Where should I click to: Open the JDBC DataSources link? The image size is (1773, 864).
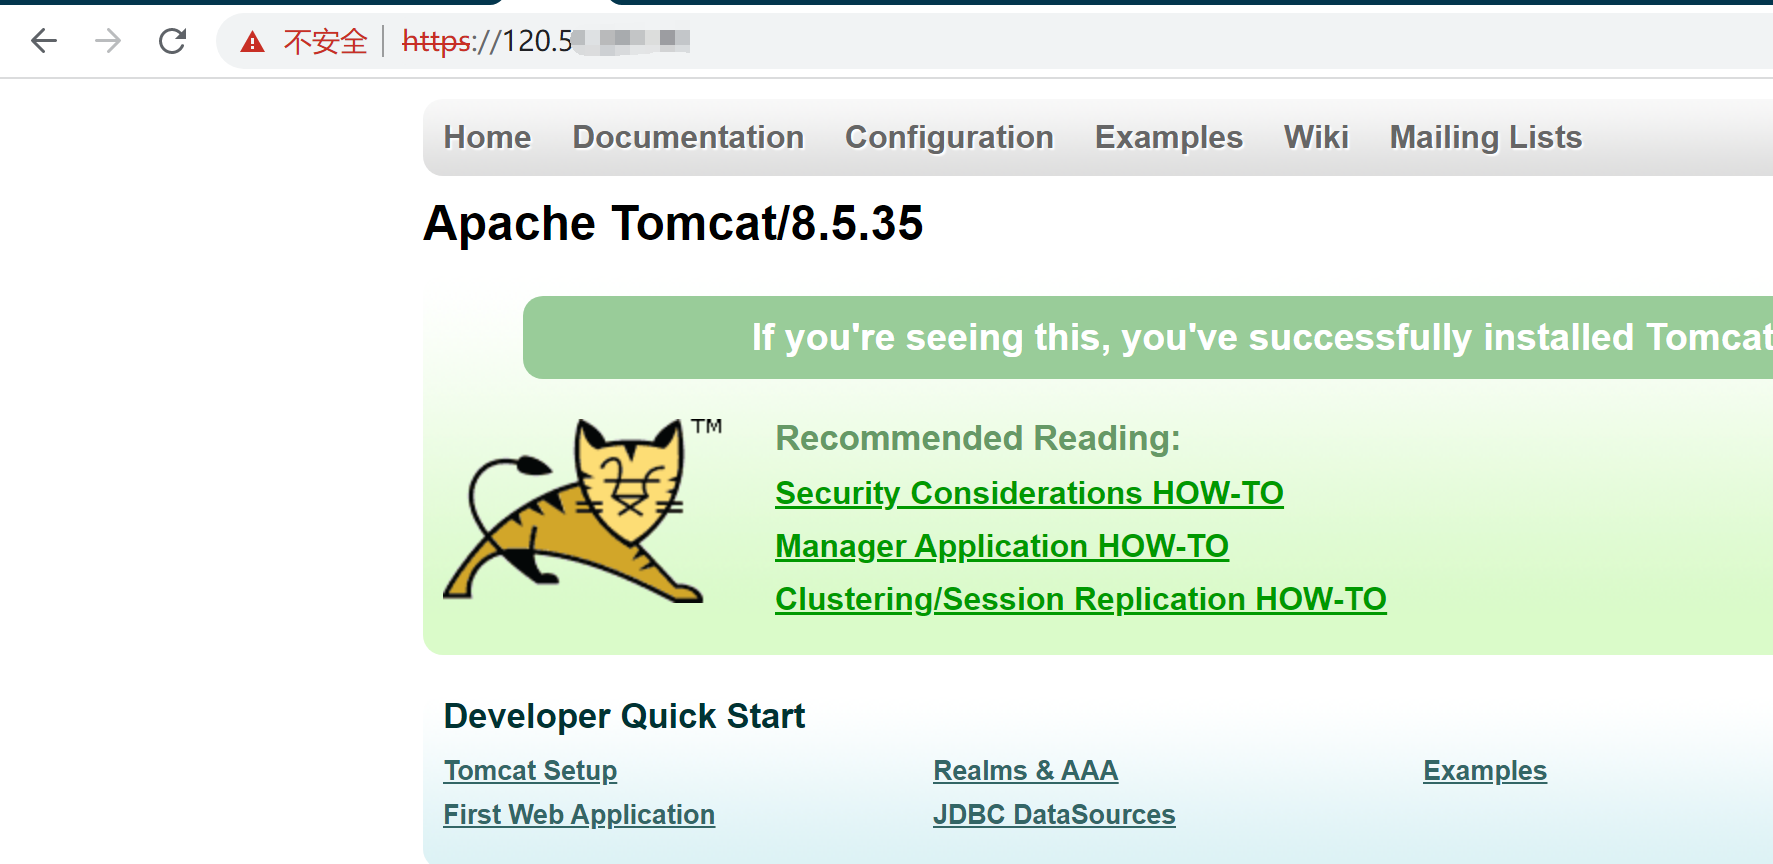pos(1054,815)
